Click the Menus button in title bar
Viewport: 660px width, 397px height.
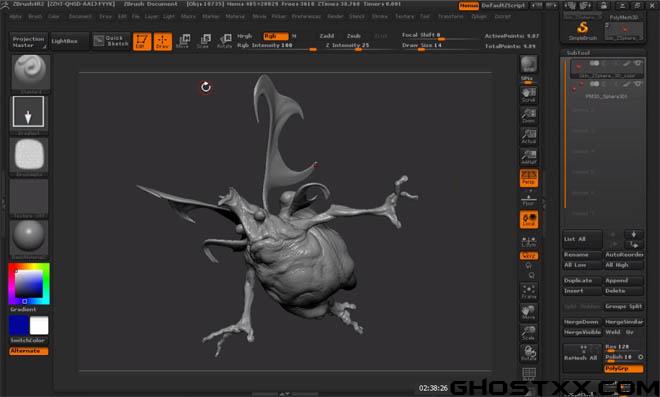(x=468, y=6)
